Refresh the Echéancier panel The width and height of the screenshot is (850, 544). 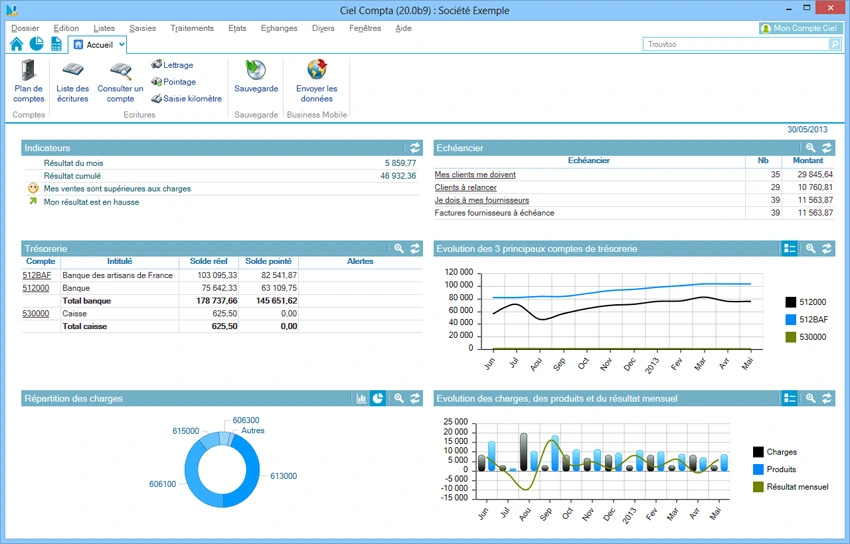coord(827,147)
